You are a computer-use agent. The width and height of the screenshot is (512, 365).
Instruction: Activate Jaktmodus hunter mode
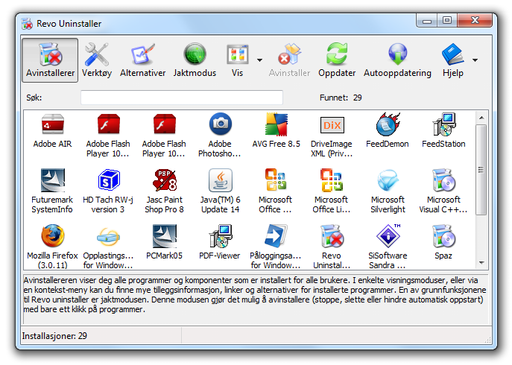pyautogui.click(x=195, y=60)
